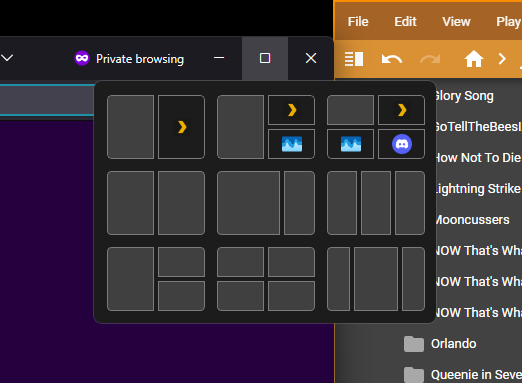Go to the Home icon in toolbar

pos(474,59)
